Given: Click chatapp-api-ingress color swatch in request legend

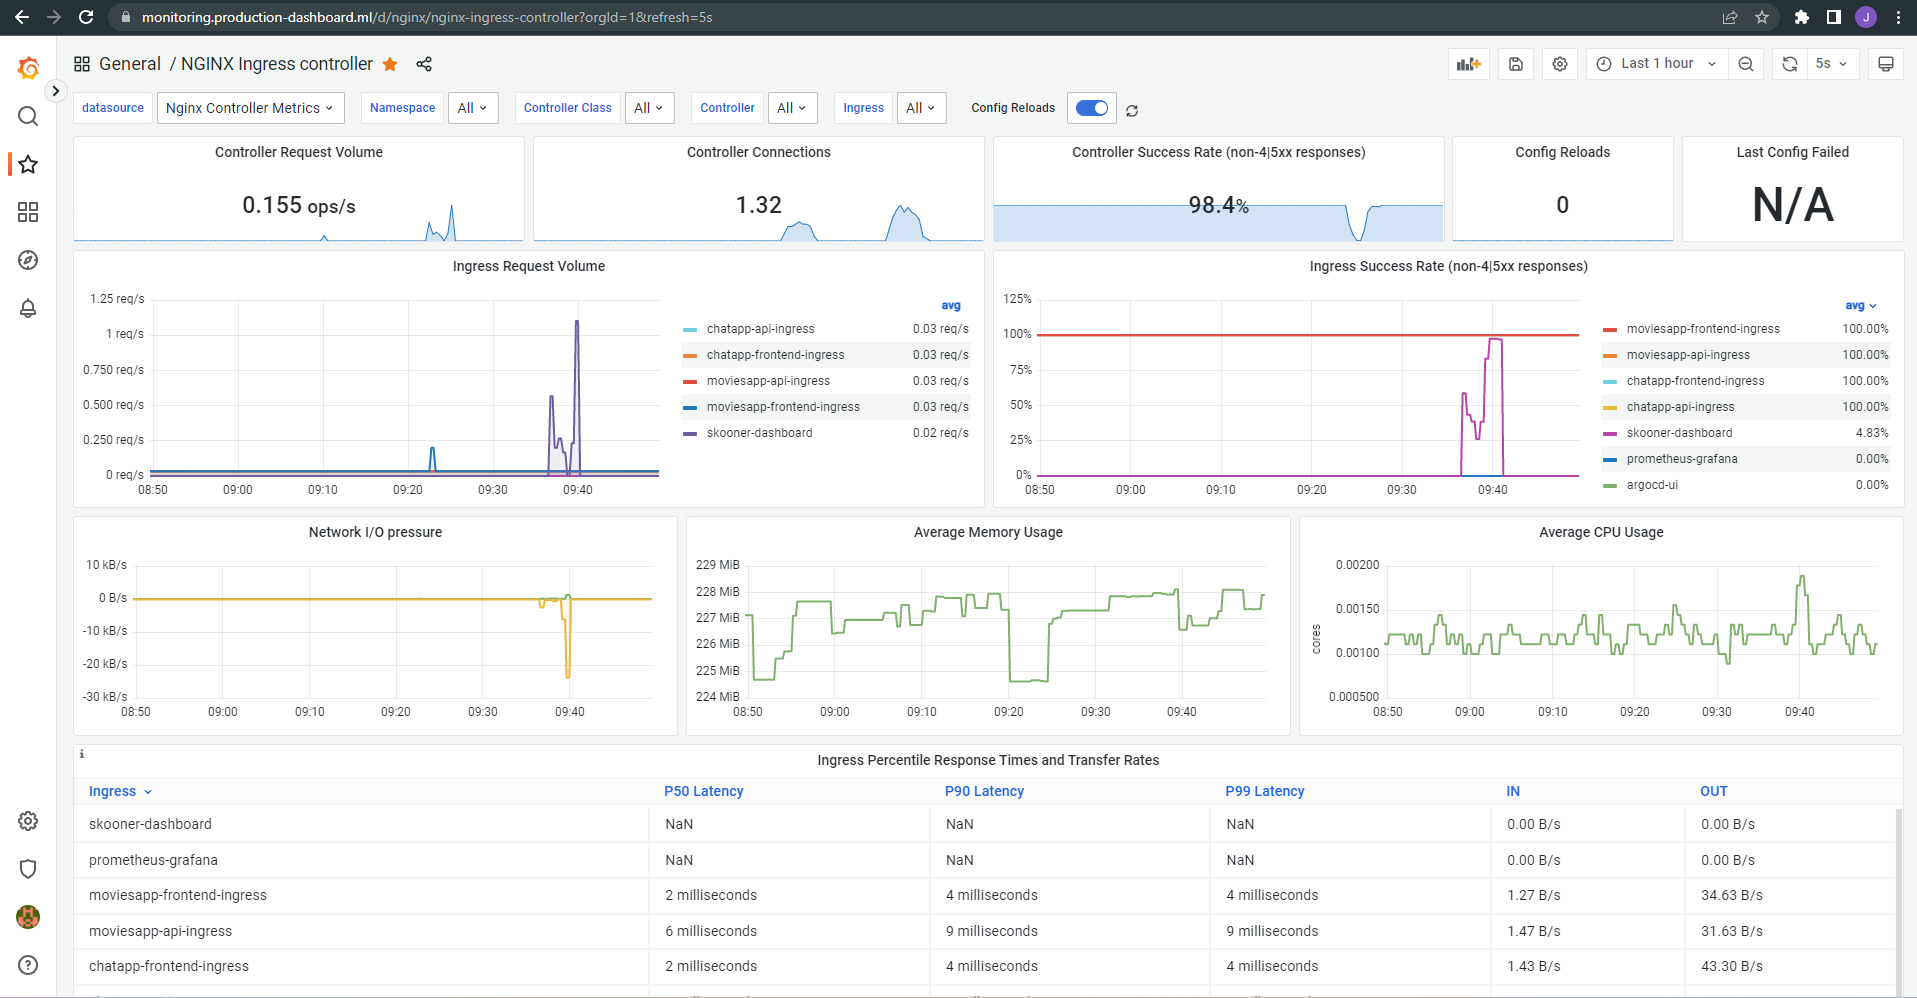Looking at the screenshot, I should tap(690, 329).
